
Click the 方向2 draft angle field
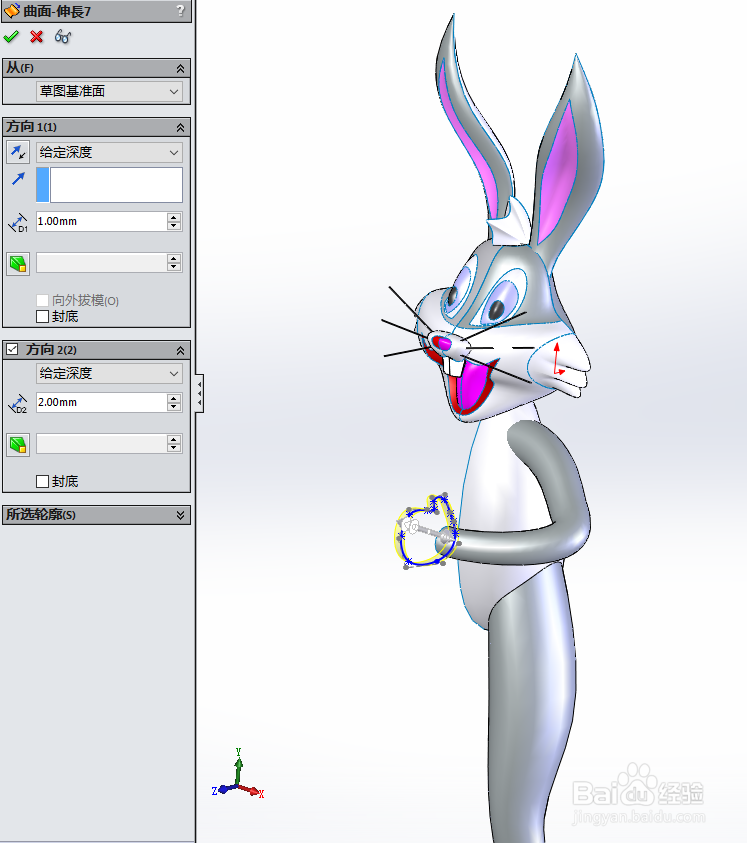101,444
